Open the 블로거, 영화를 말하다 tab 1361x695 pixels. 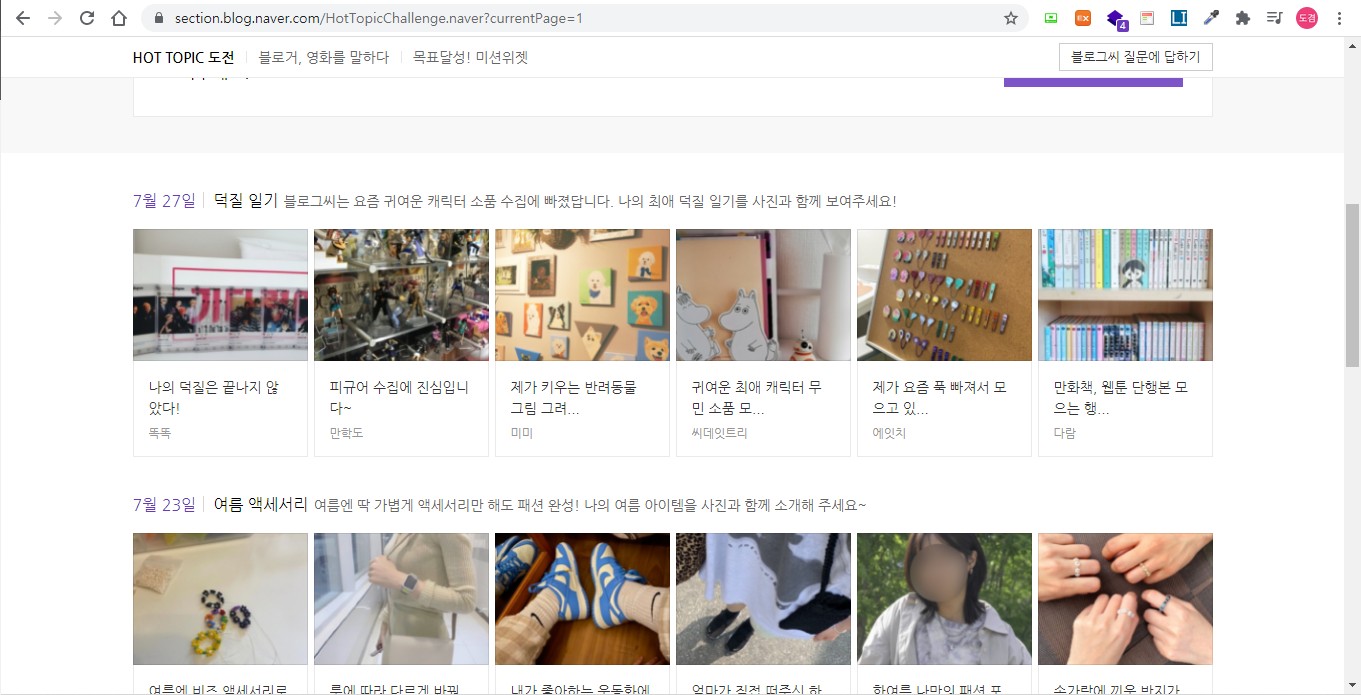(x=324, y=57)
